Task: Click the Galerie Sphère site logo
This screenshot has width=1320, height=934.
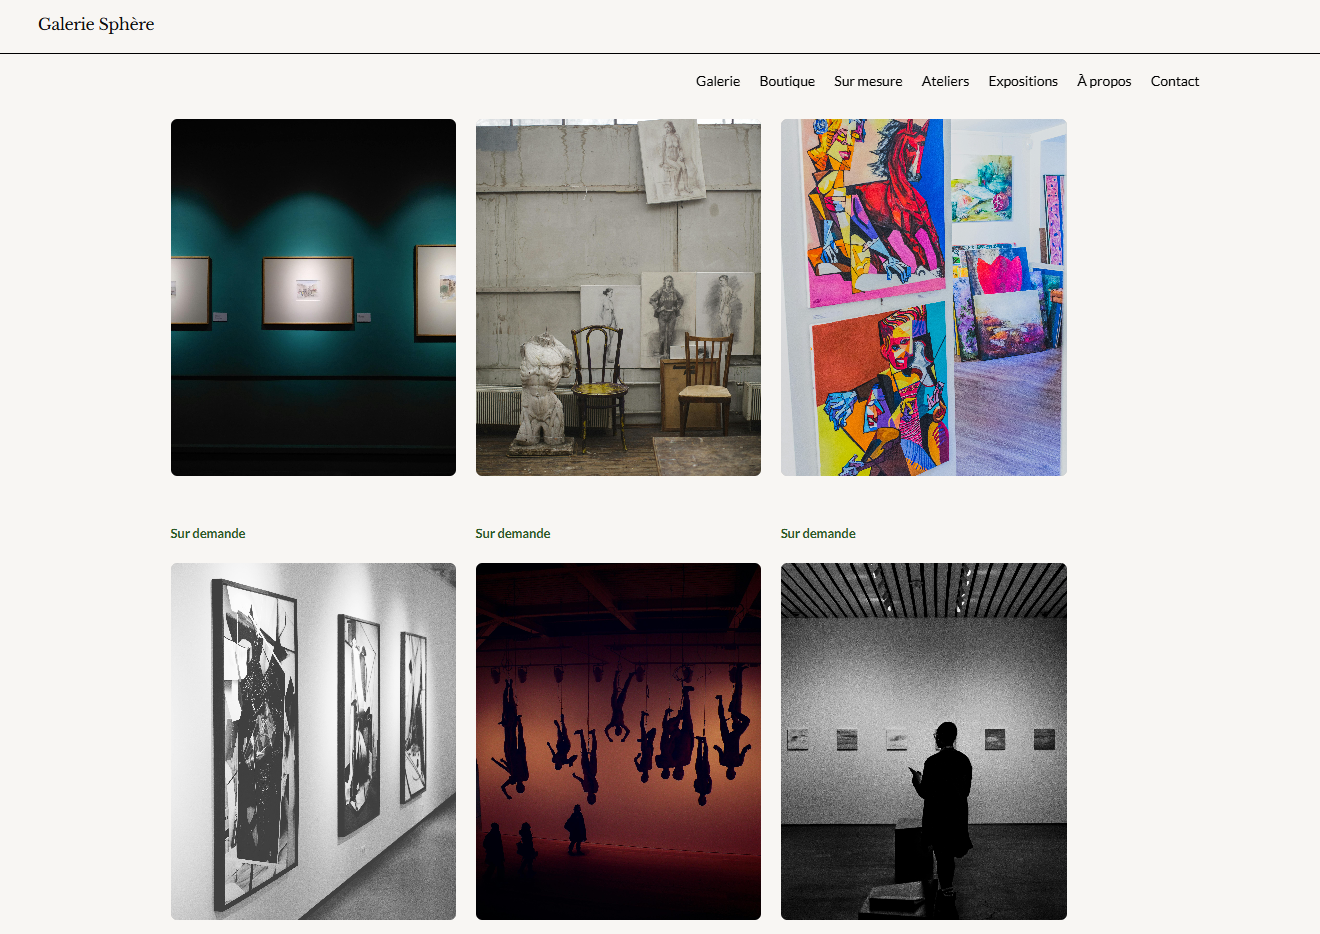Action: [x=96, y=24]
